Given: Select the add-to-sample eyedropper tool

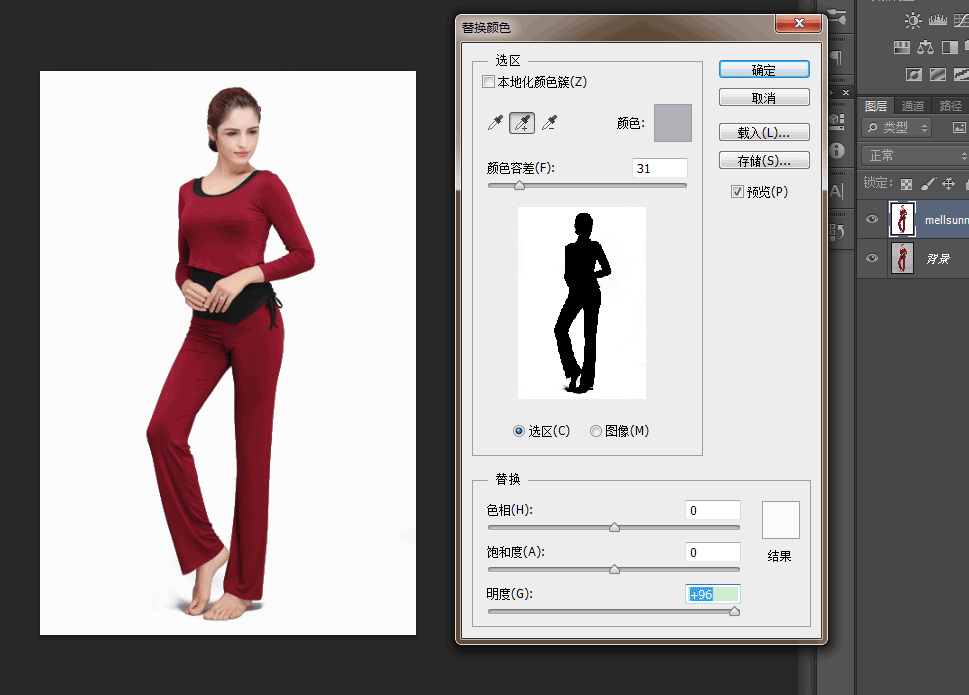Looking at the screenshot, I should pos(522,123).
